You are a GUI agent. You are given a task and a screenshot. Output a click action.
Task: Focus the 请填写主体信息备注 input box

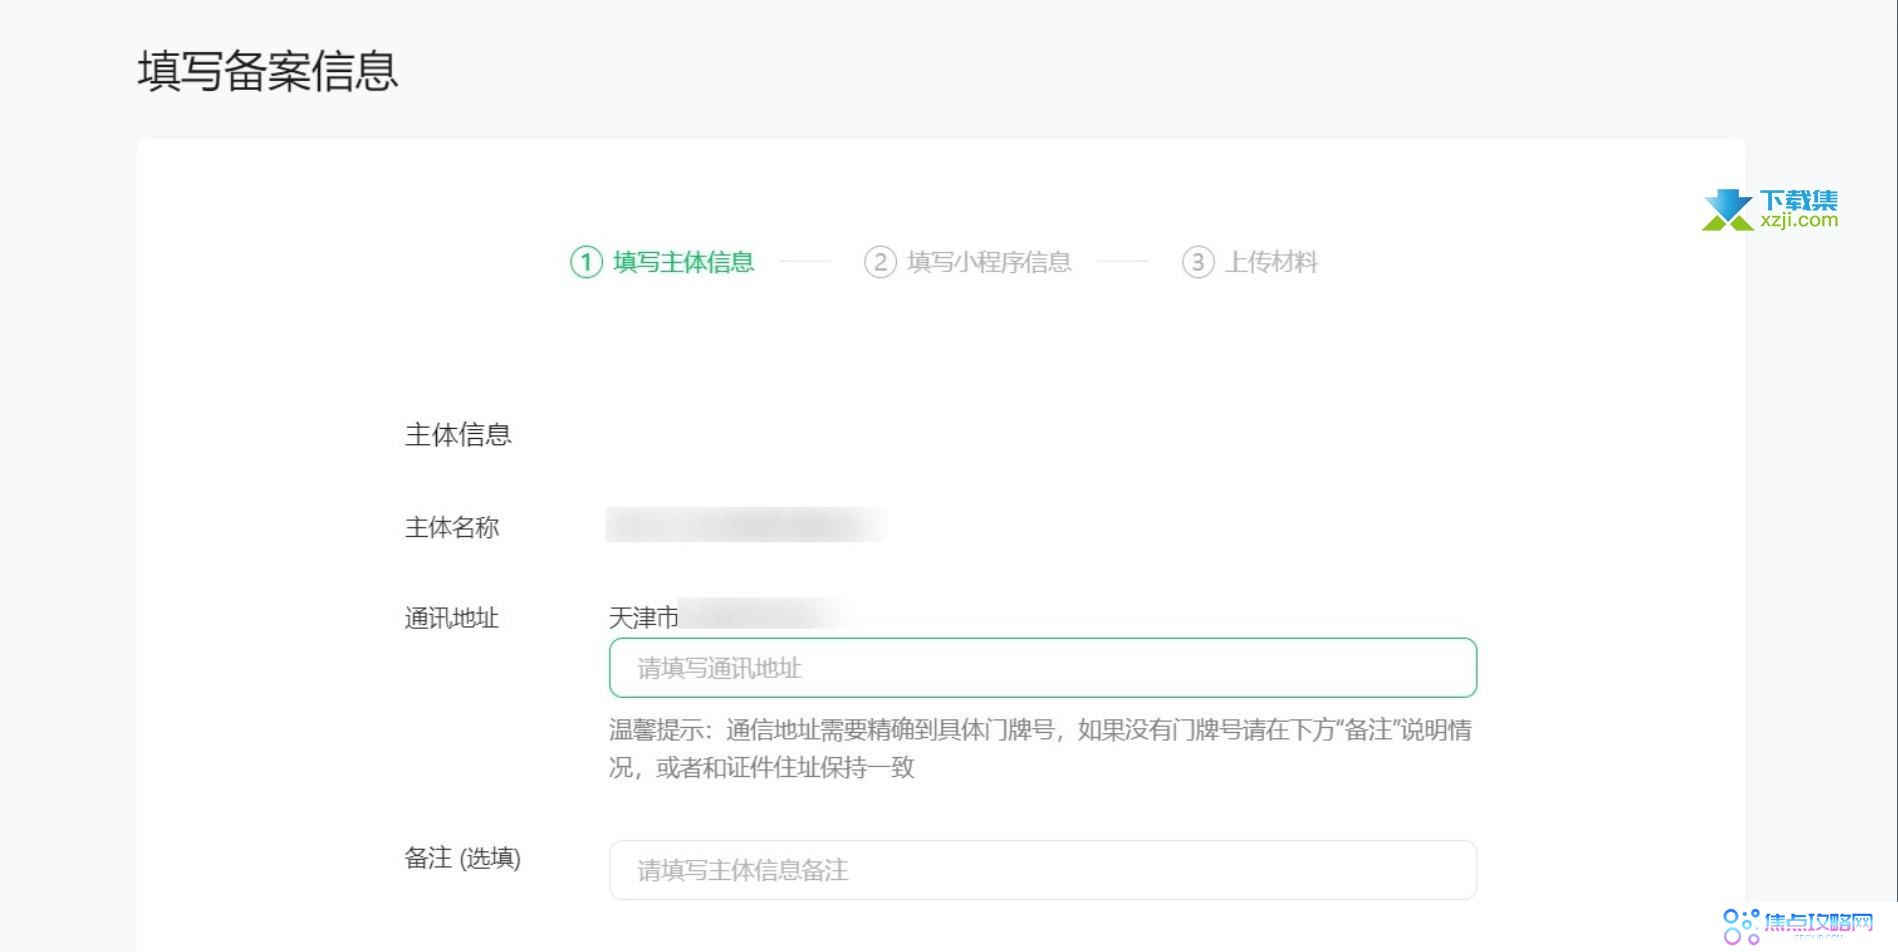(1043, 869)
